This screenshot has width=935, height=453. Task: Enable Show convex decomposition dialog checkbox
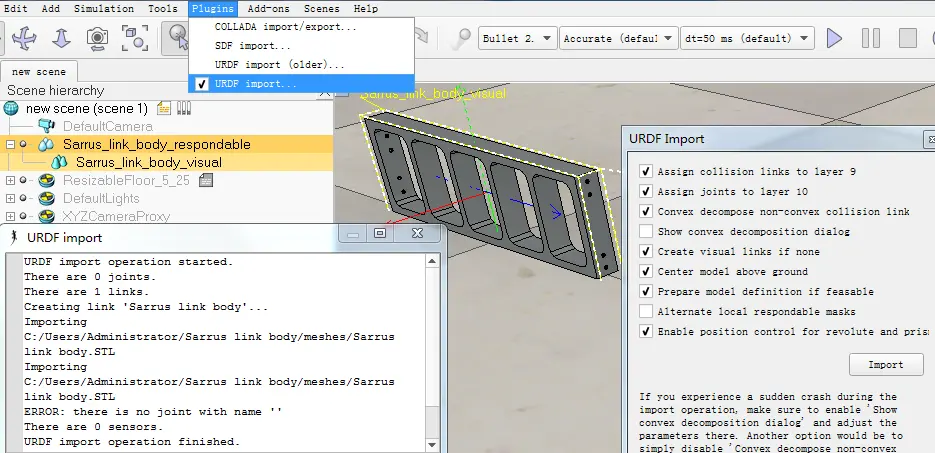tap(646, 231)
